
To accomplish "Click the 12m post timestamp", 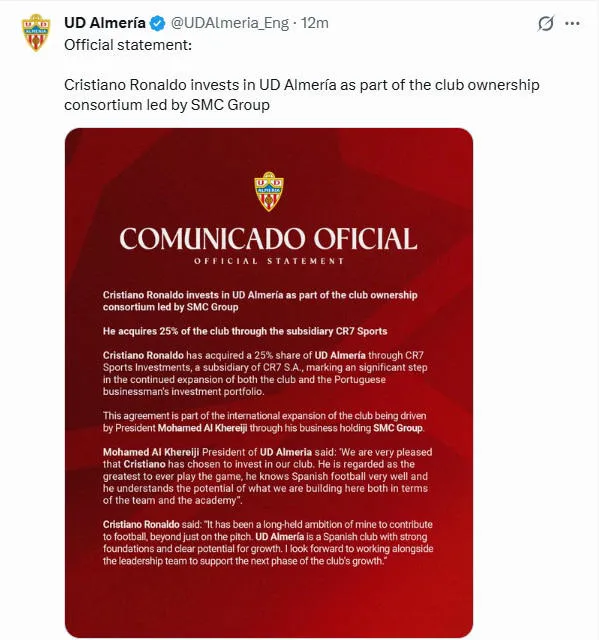I will [314, 23].
